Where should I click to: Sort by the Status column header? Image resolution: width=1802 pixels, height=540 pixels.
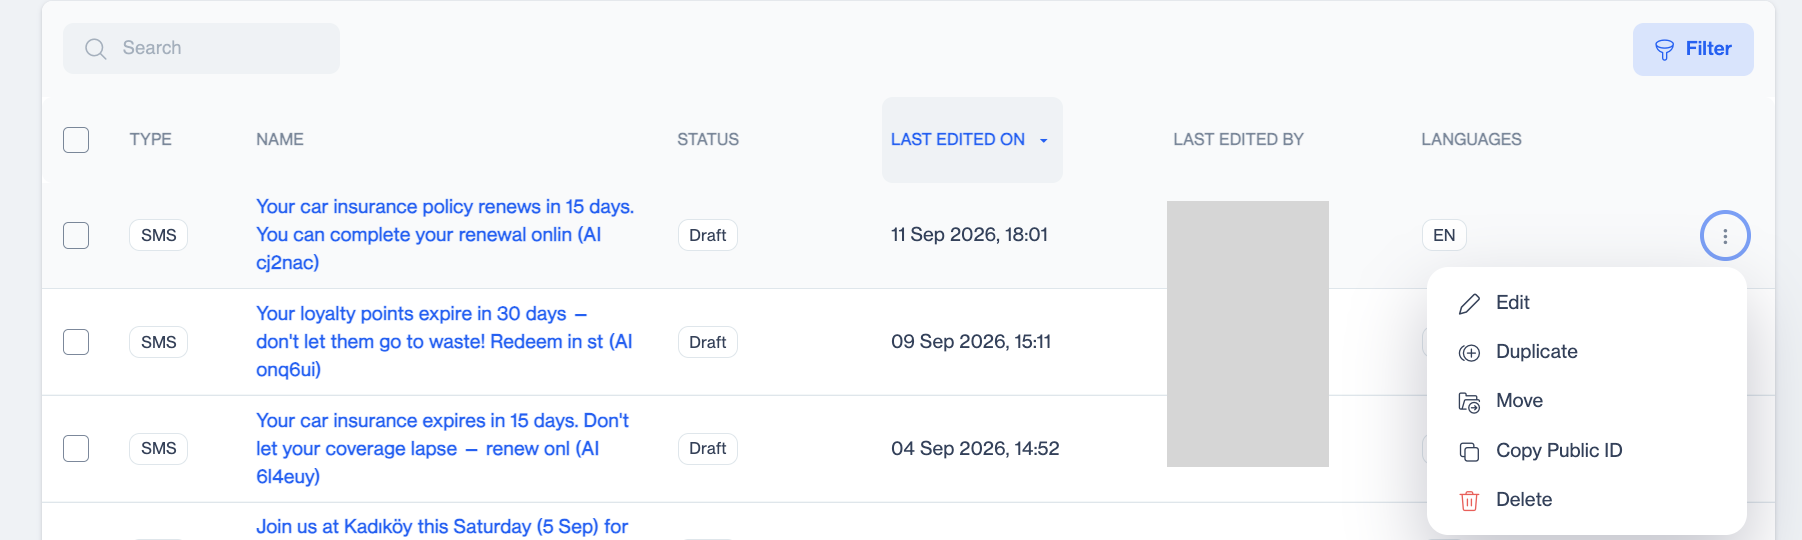click(708, 140)
